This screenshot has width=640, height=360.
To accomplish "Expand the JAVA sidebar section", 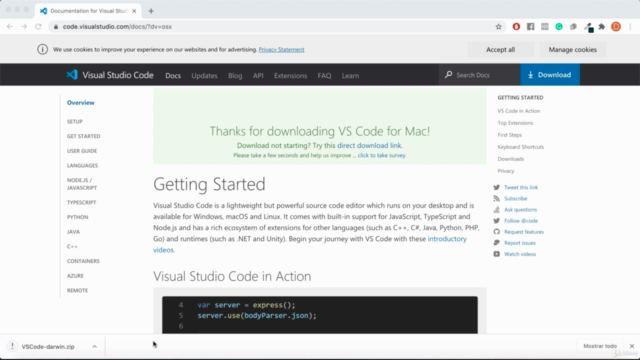I will (73, 232).
